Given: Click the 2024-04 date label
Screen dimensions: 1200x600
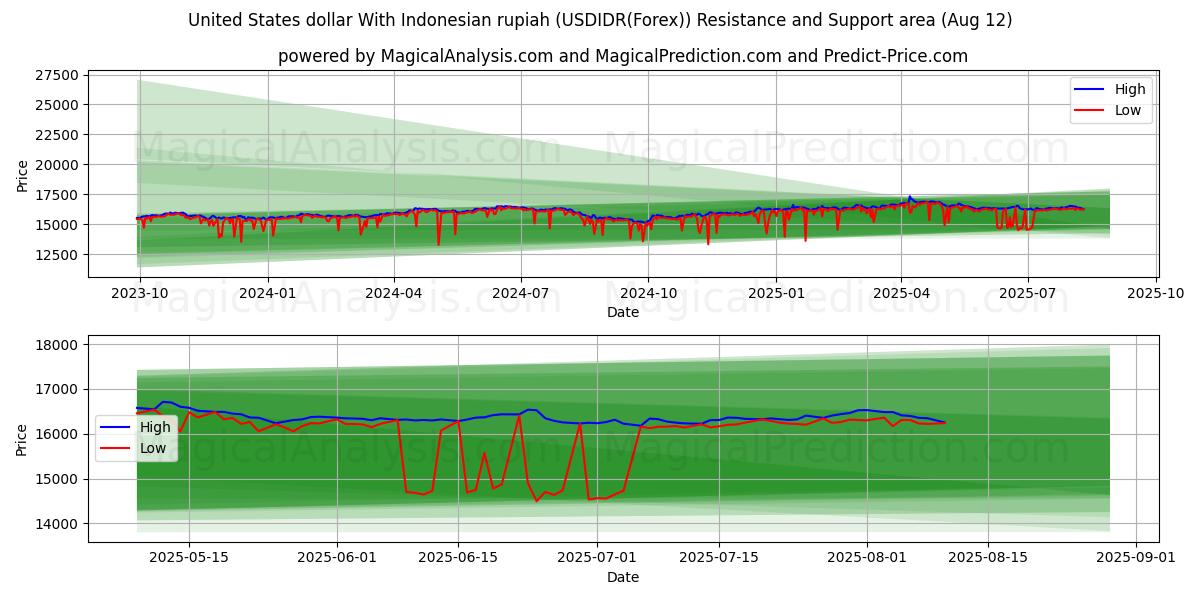Looking at the screenshot, I should coord(394,294).
